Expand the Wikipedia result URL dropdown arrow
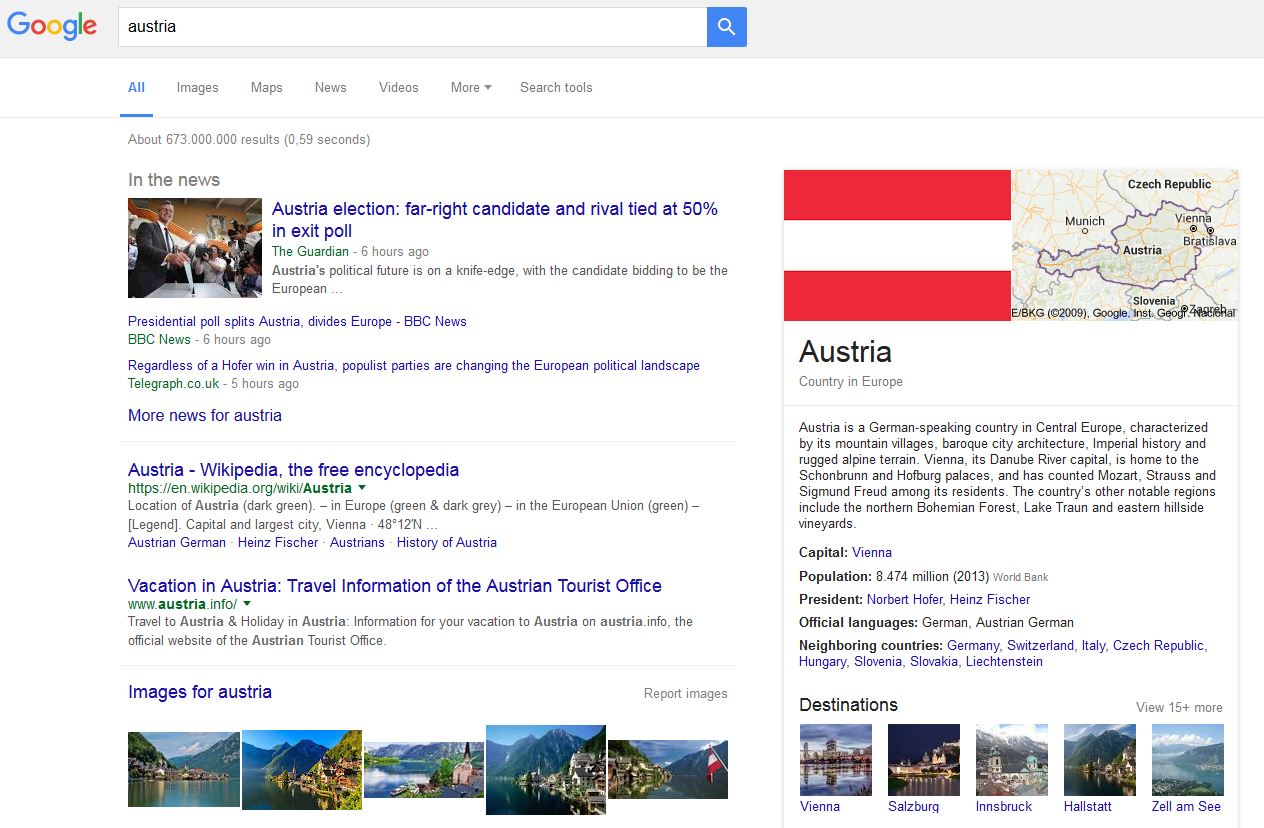The height and width of the screenshot is (828, 1264). 362,488
